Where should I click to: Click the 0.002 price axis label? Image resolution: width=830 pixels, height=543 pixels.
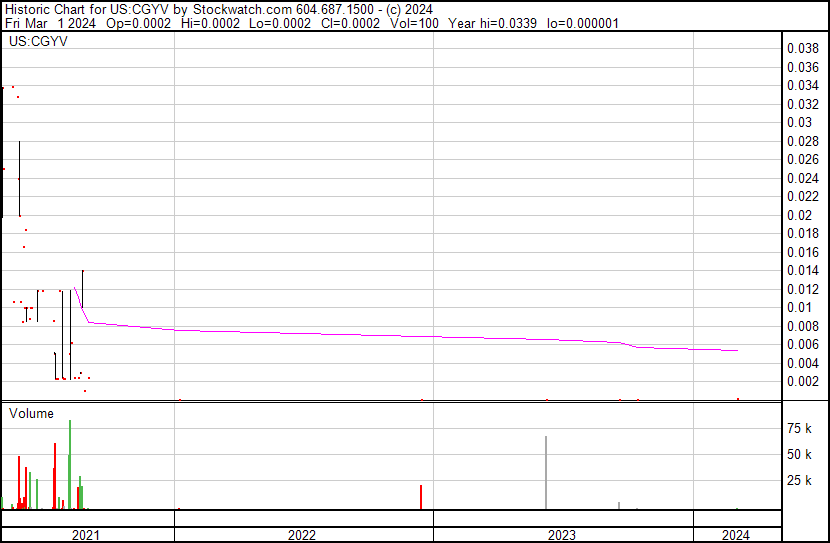coord(802,381)
